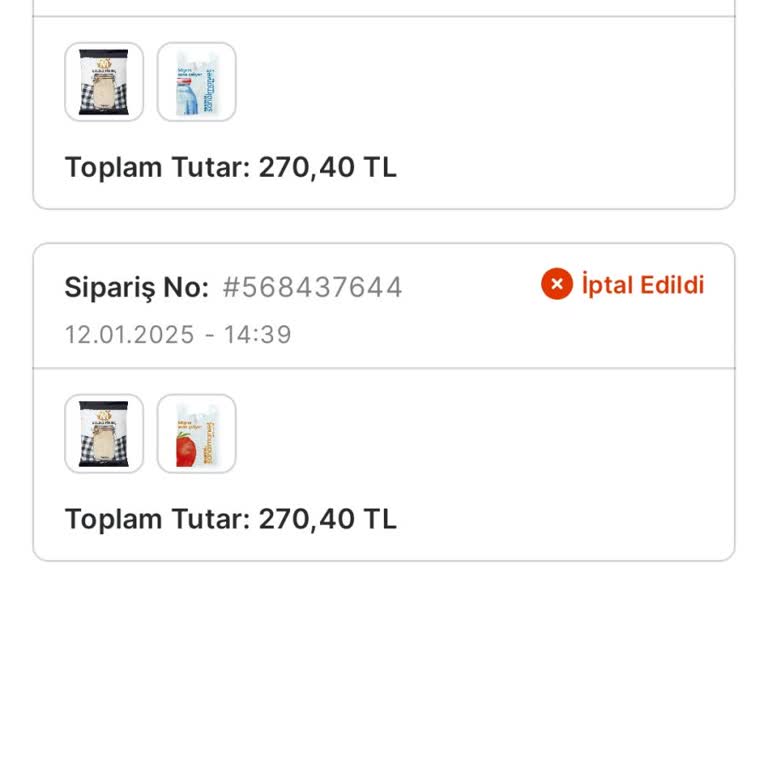
Task: Click the Sipariş No label
Action: coord(136,288)
